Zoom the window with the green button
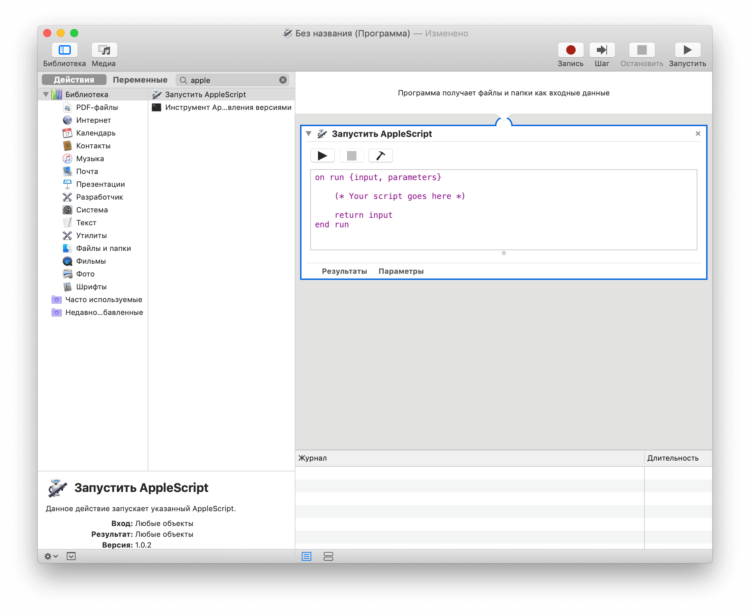Image resolution: width=750 pixels, height=613 pixels. pos(74,33)
